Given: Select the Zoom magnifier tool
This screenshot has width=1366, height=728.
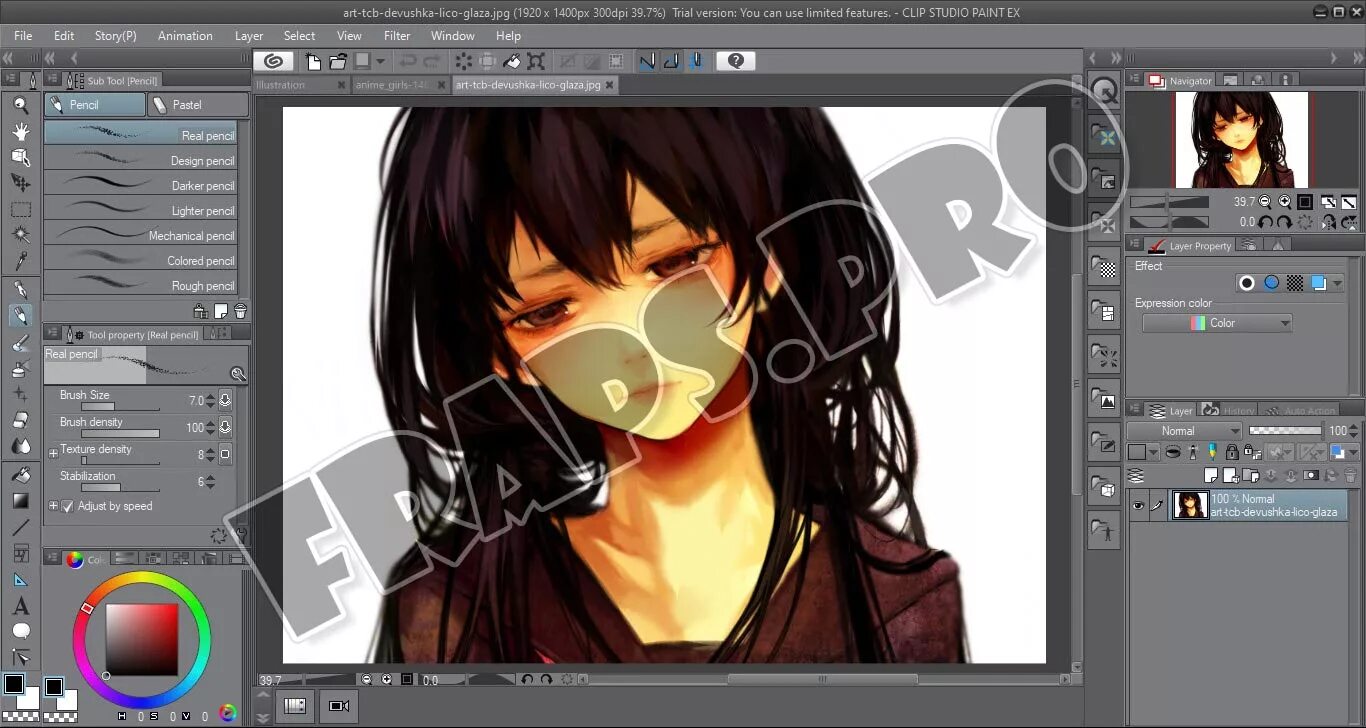Looking at the screenshot, I should pos(20,104).
